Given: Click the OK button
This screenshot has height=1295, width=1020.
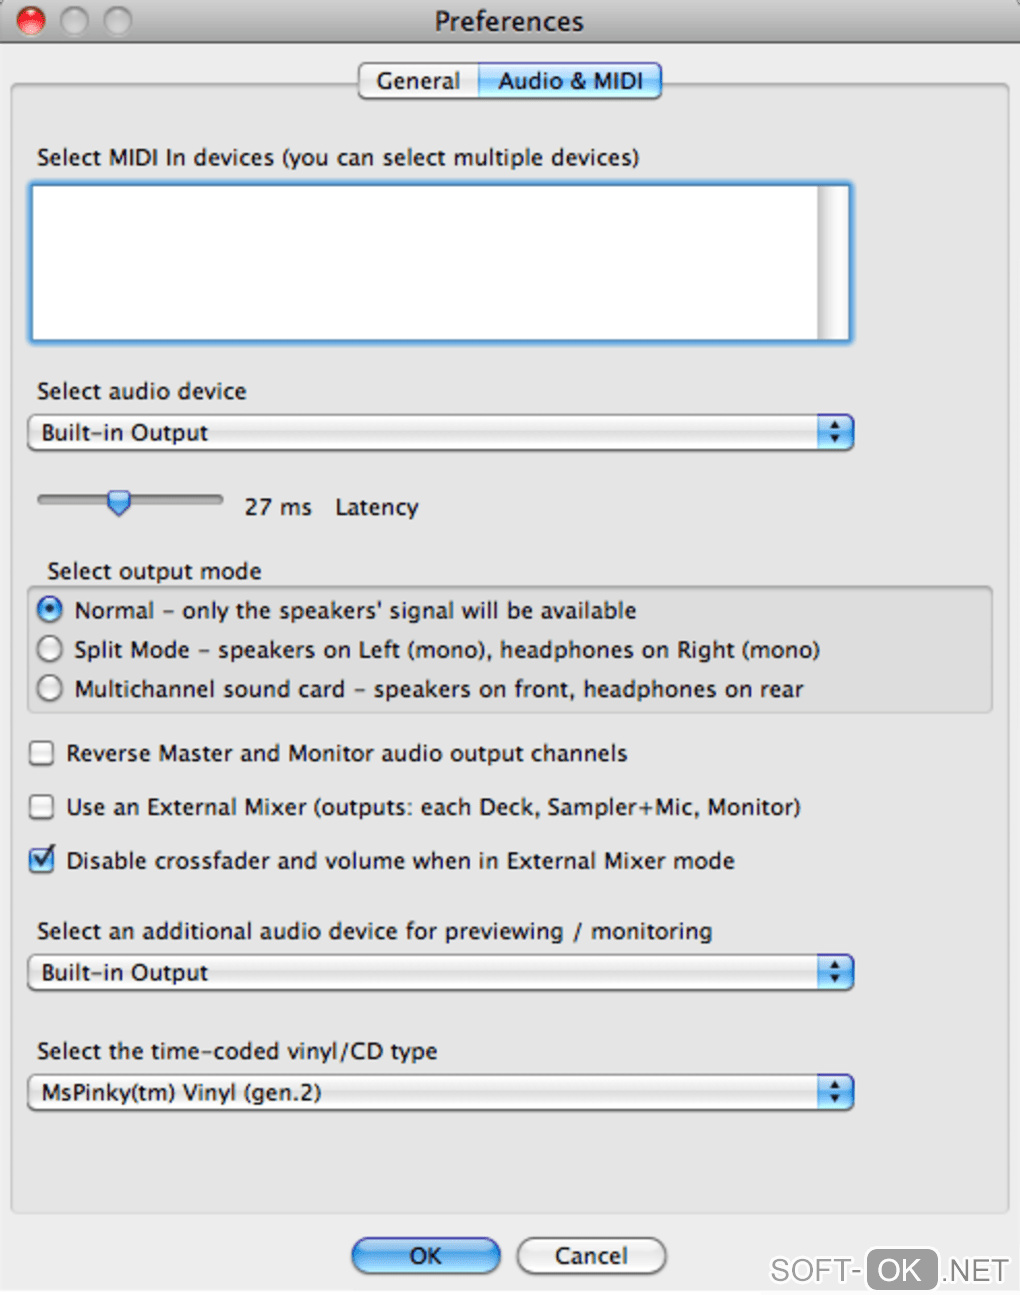Looking at the screenshot, I should [x=425, y=1256].
